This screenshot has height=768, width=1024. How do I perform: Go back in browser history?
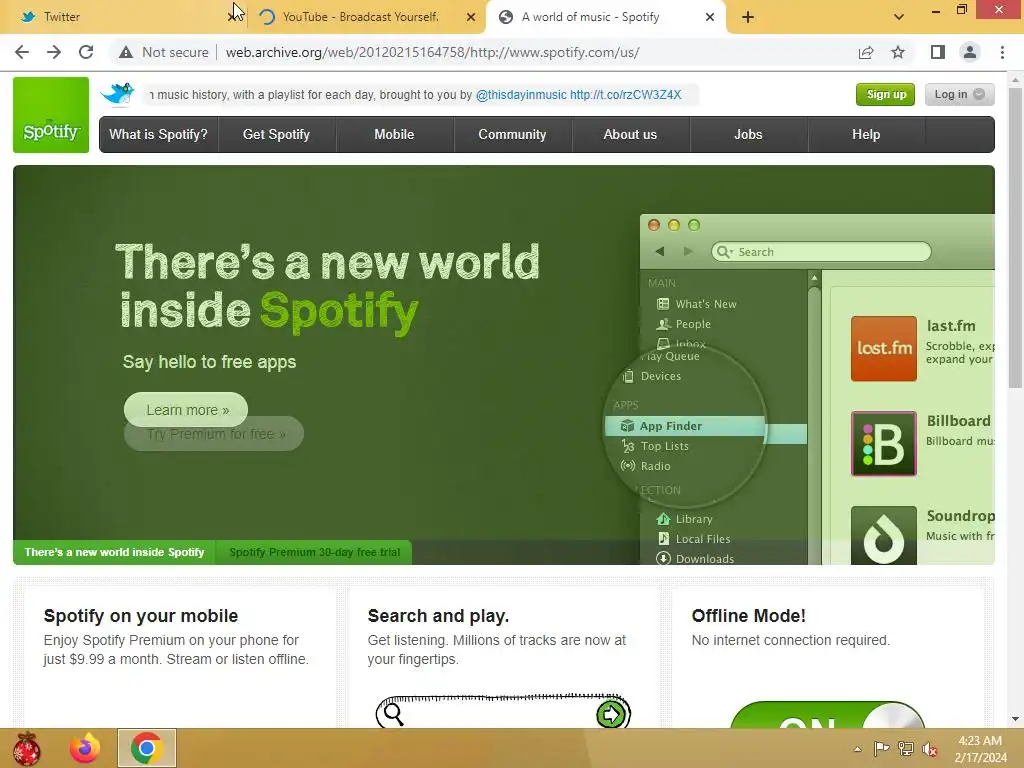click(22, 52)
